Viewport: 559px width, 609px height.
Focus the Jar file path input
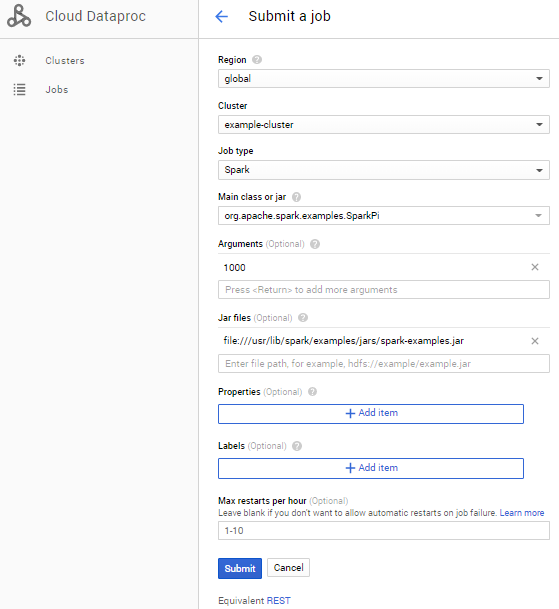[384, 364]
